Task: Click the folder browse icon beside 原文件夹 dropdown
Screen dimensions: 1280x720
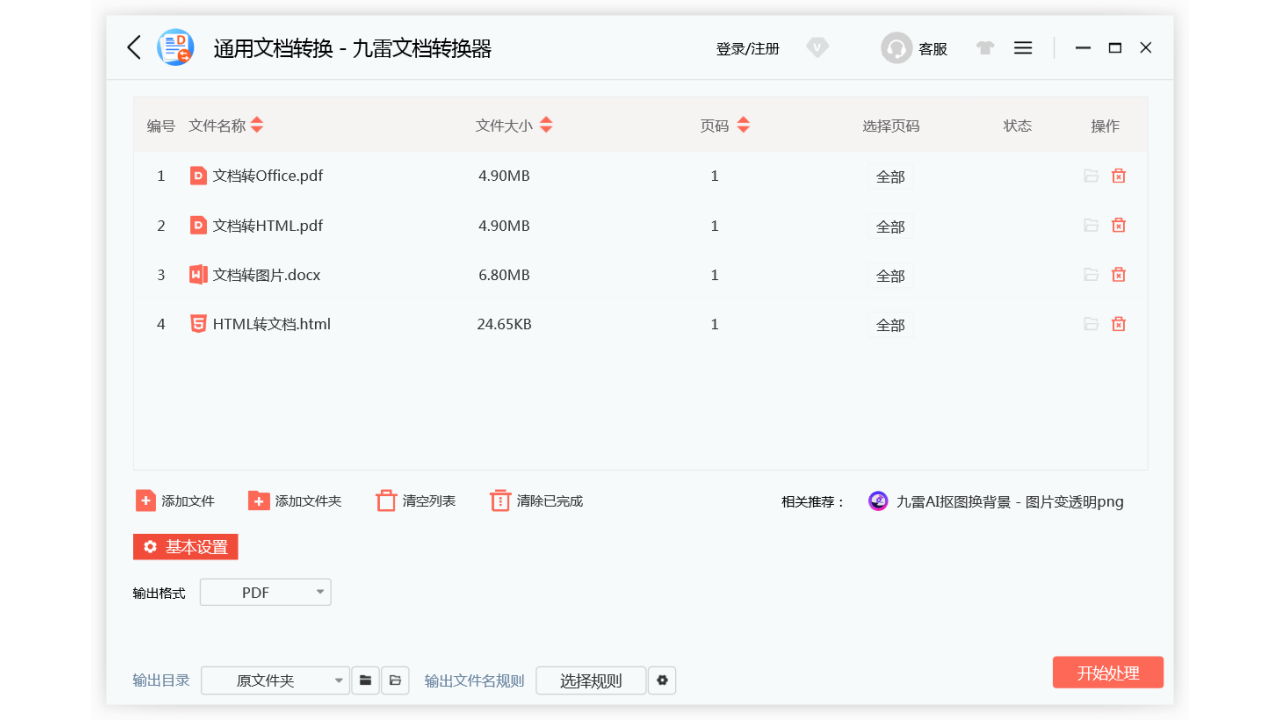Action: point(365,680)
